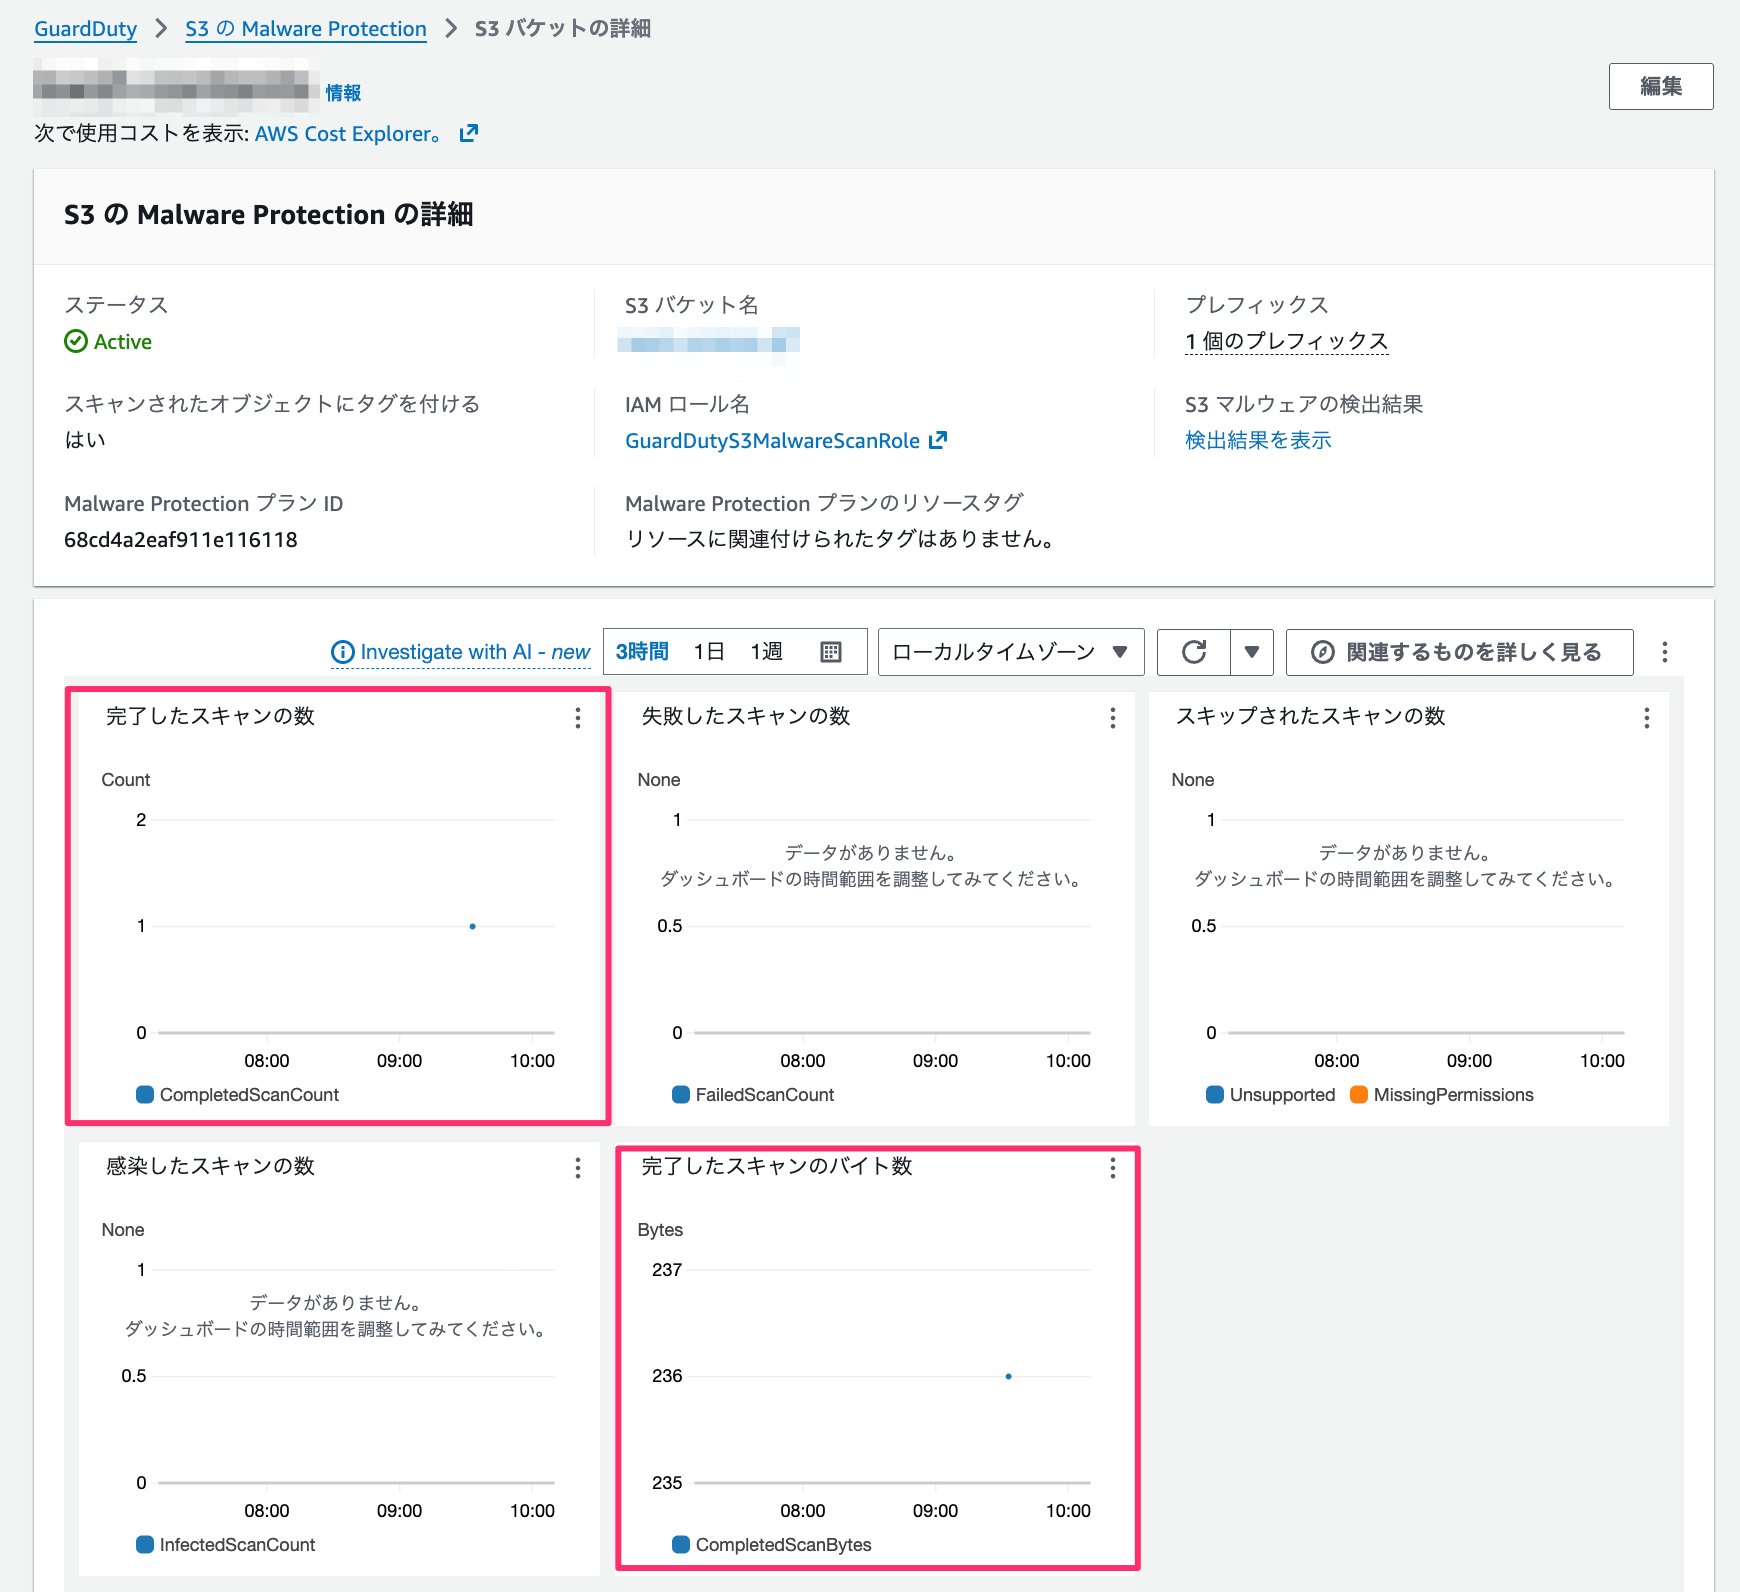Expand the auto-refresh interval dropdown arrow

pos(1251,652)
